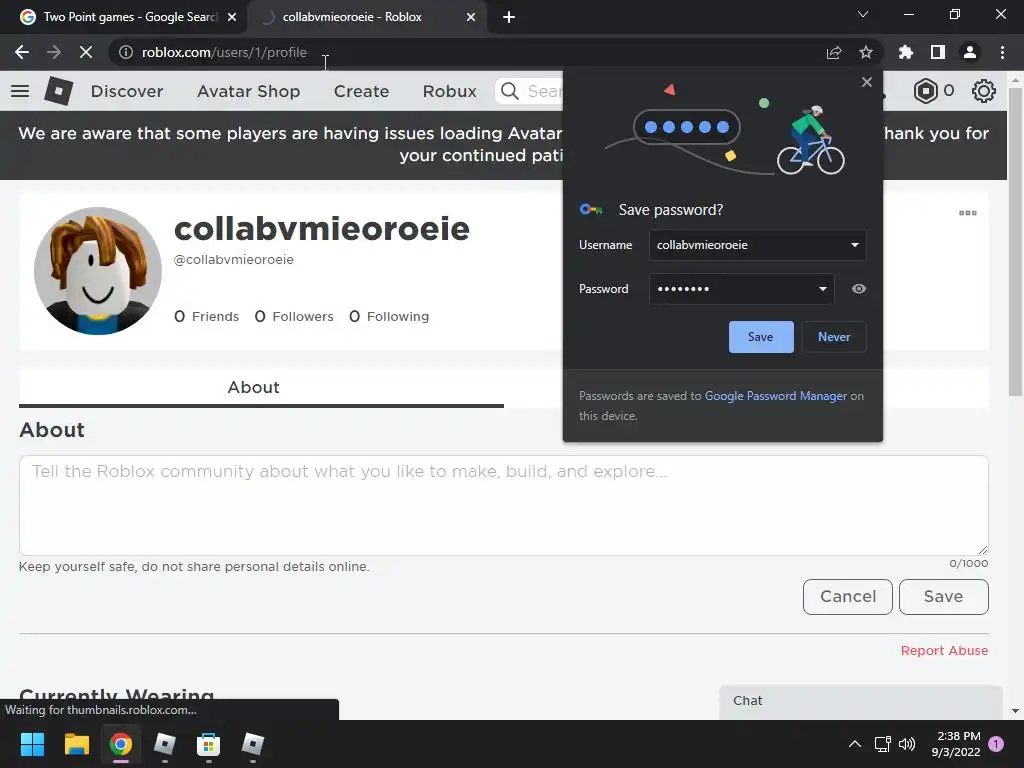Open File Explorer from taskbar
Screen dimensions: 1024x768
click(x=76, y=744)
